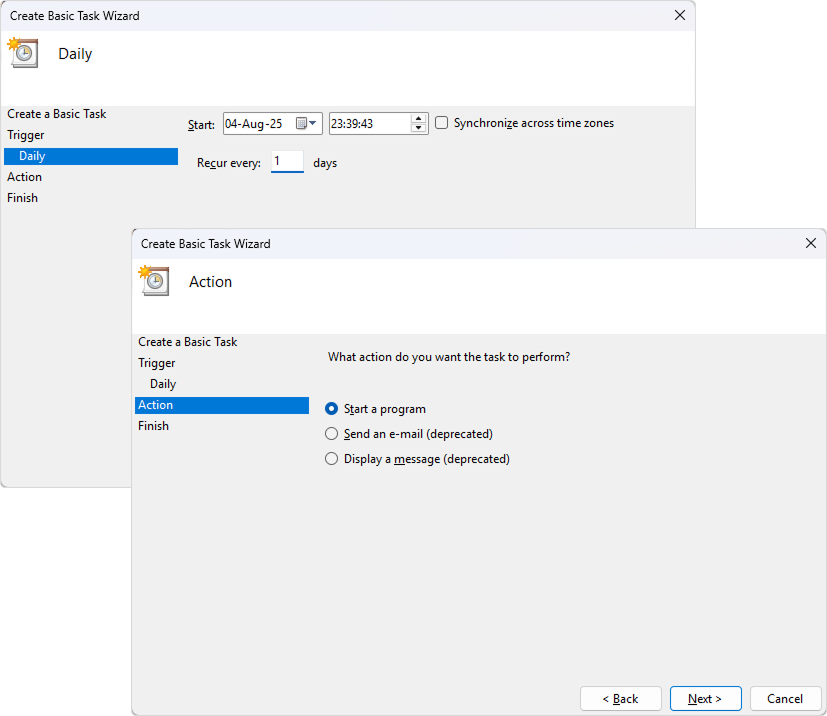Click the Back button
The image size is (827, 716).
(x=620, y=698)
